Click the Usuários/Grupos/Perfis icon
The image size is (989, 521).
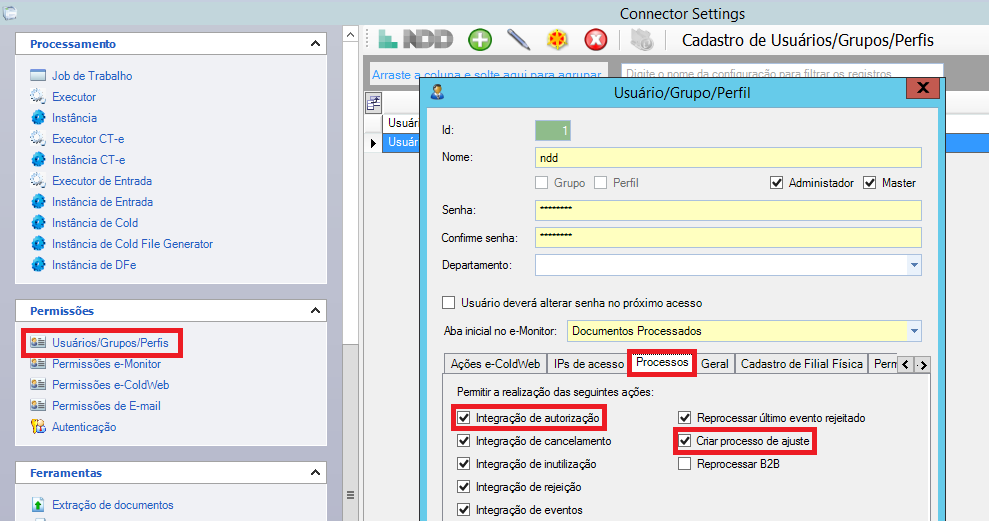click(x=38, y=342)
